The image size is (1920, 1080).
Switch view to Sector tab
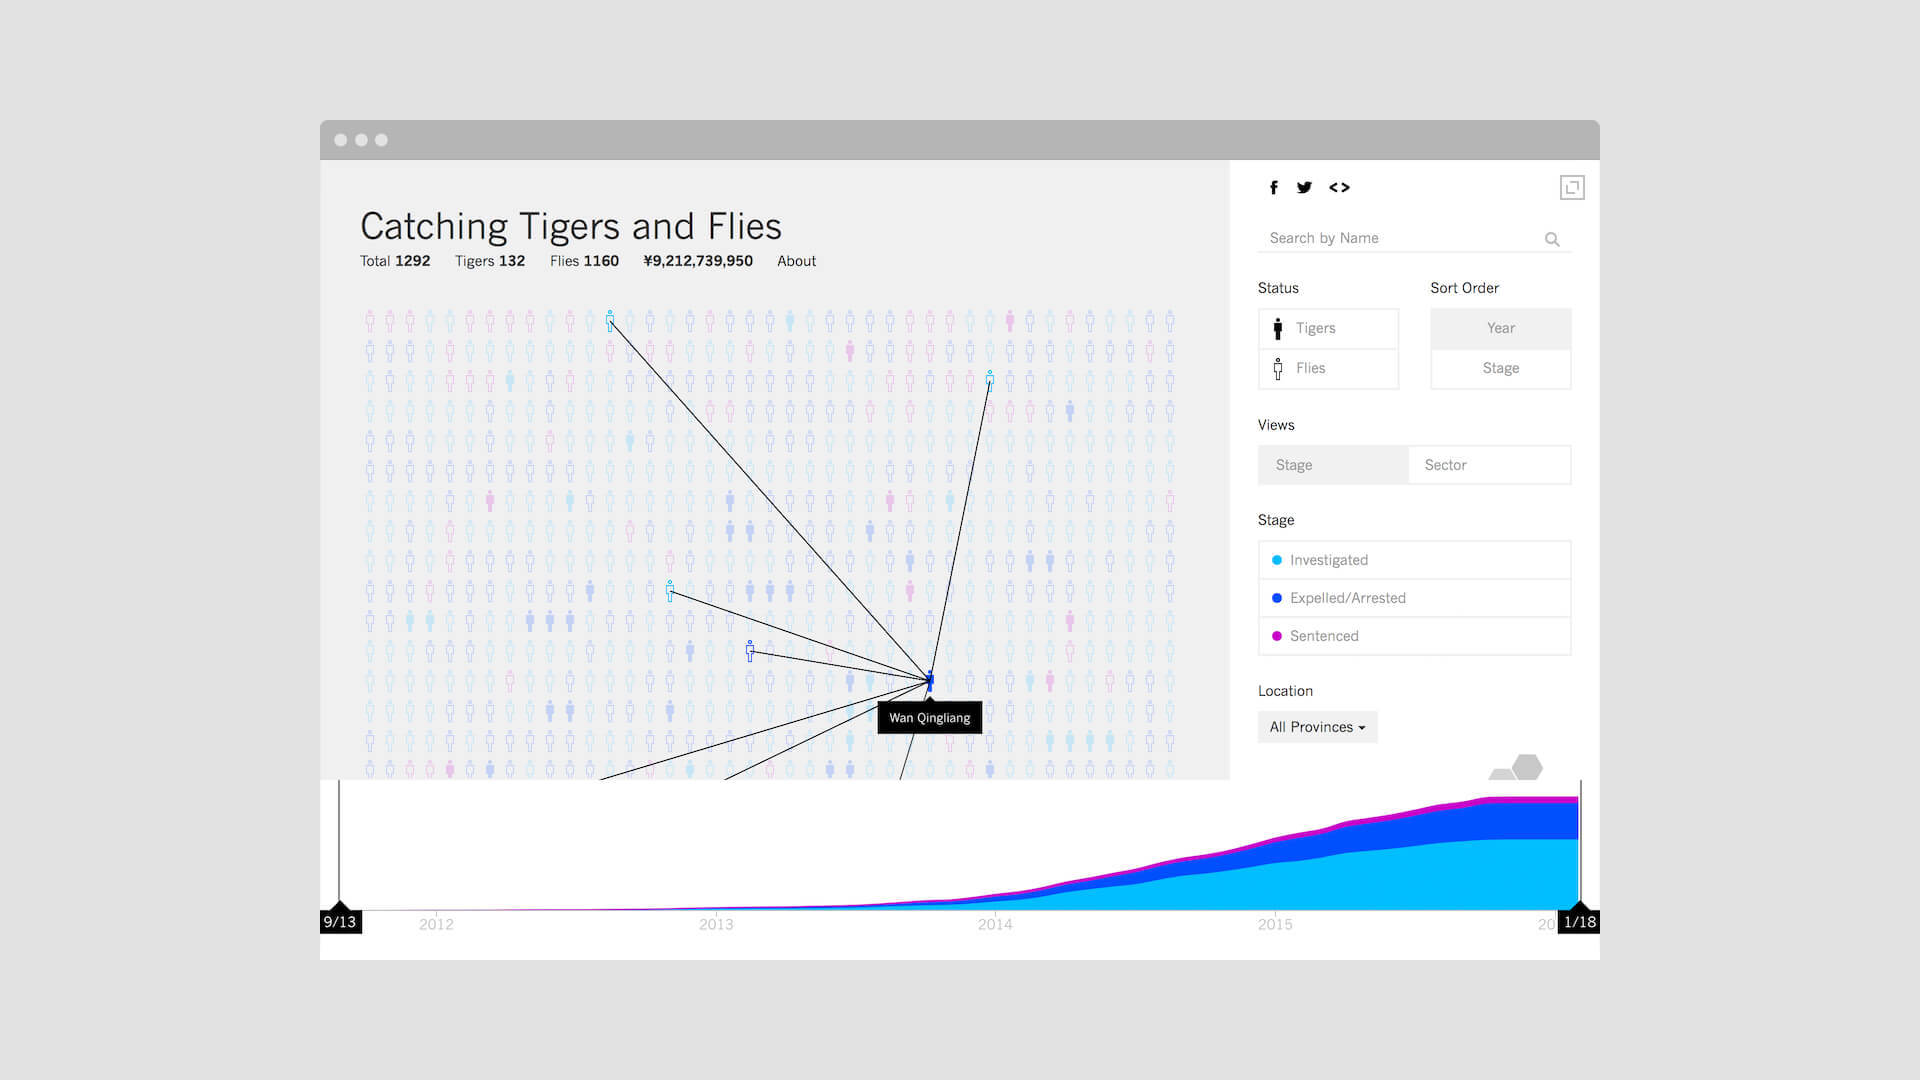pyautogui.click(x=1489, y=465)
